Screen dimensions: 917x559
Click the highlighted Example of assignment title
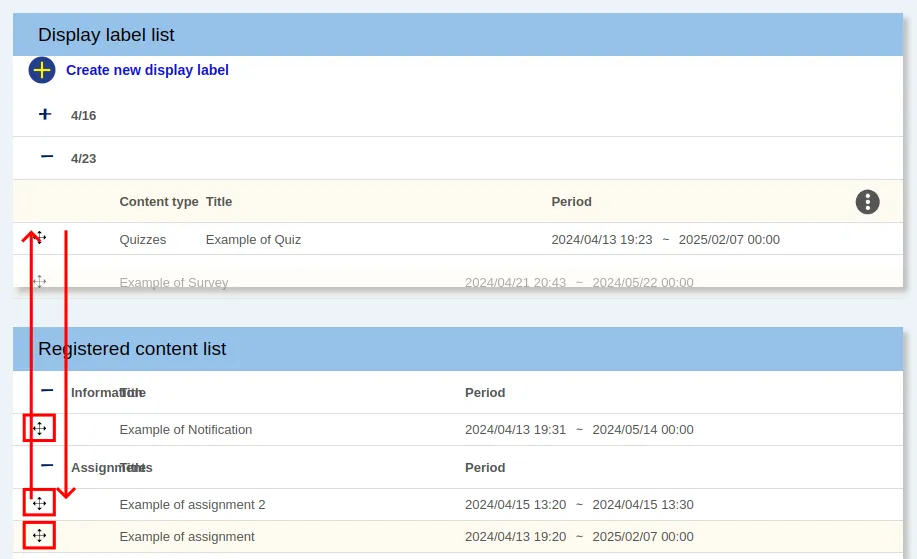click(186, 537)
